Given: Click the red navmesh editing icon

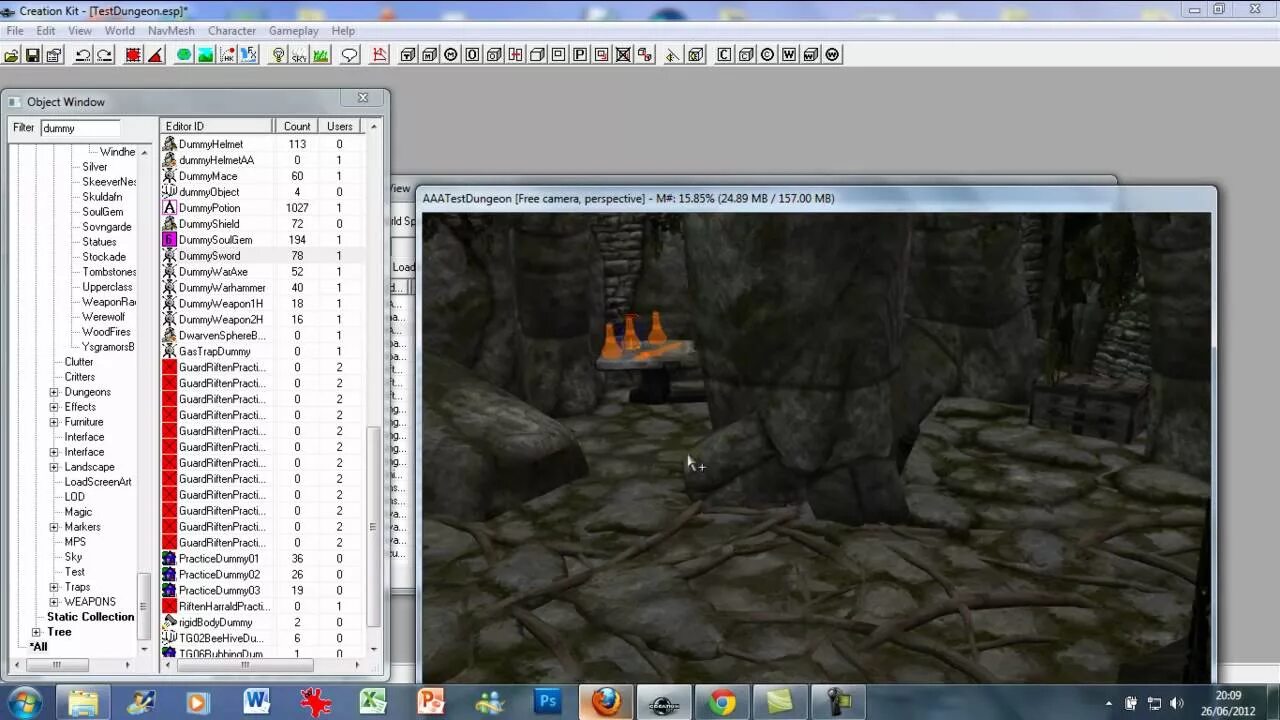Looking at the screenshot, I should pyautogui.click(x=379, y=55).
